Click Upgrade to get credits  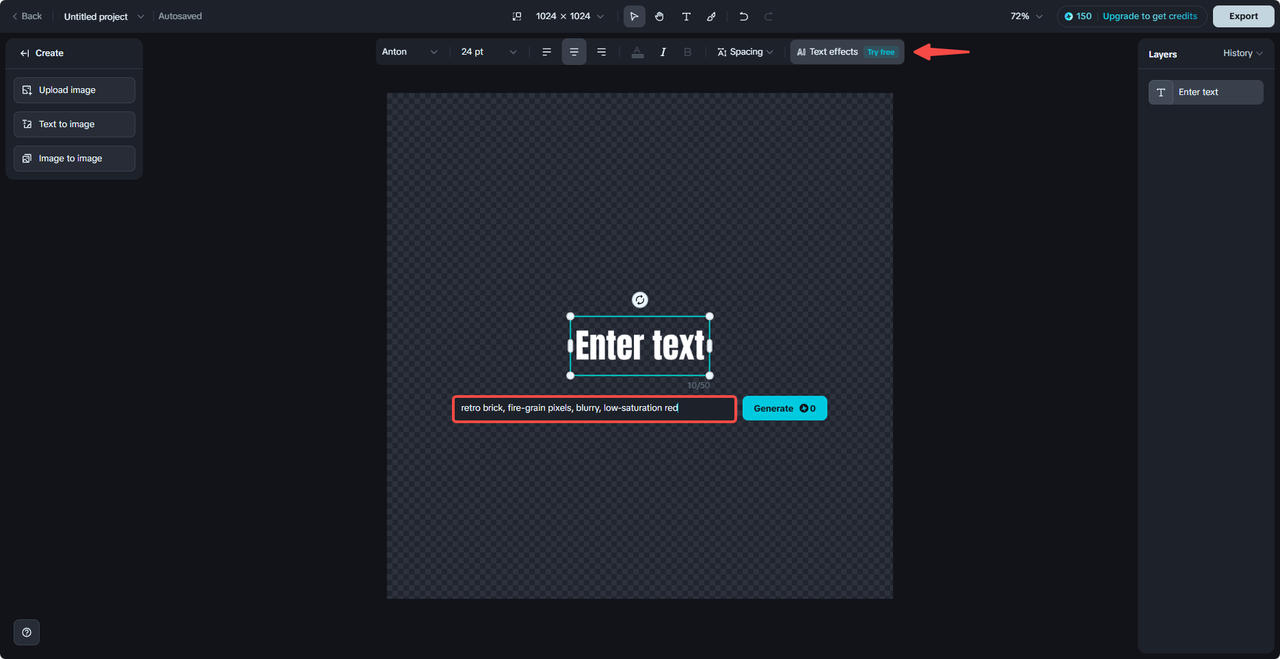[x=1150, y=16]
